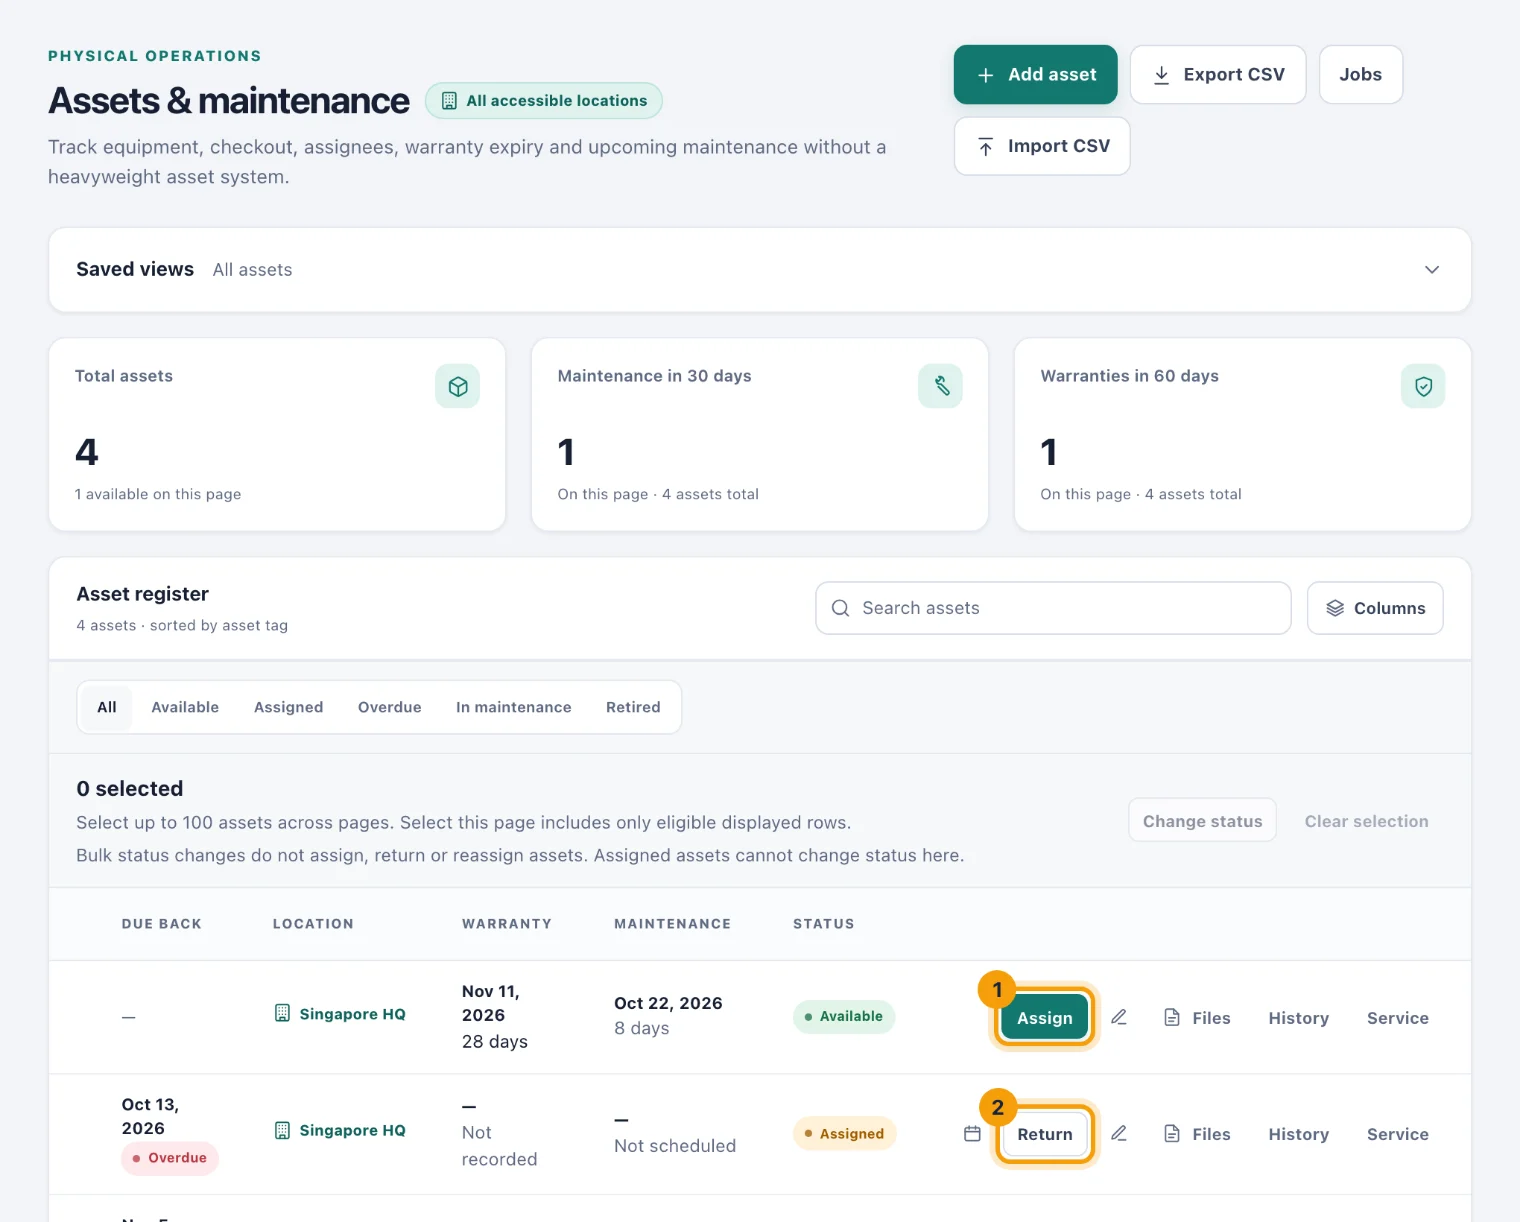Export assets with Export CSV
Viewport: 1520px width, 1222px height.
click(1218, 75)
